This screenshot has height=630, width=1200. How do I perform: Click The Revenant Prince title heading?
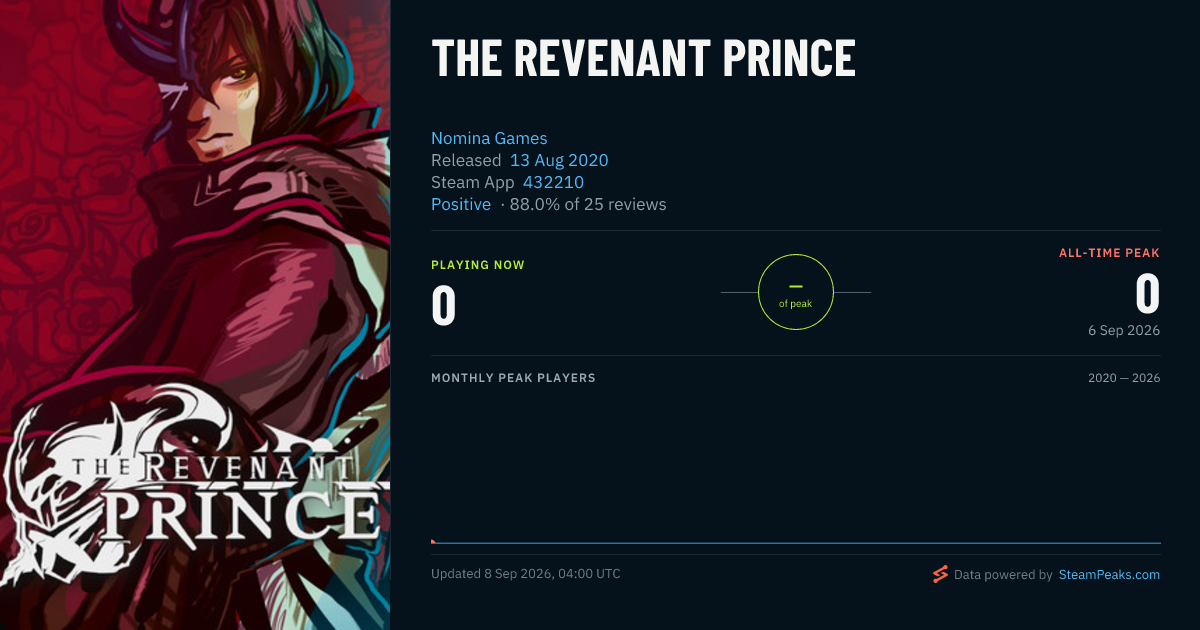point(643,59)
